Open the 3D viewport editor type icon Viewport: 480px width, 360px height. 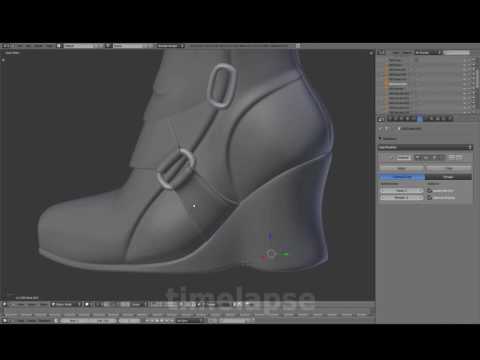pos(4,304)
